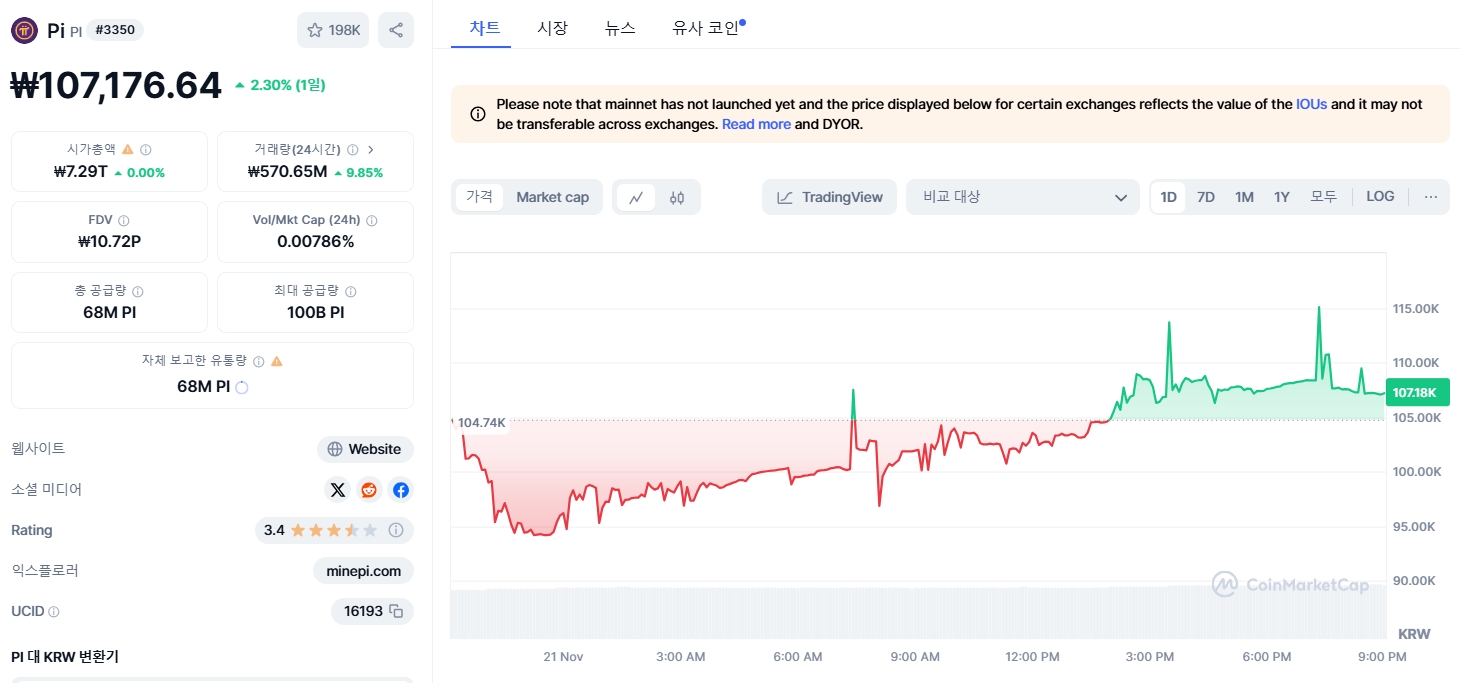Click the #3350 rank badge
The width and height of the screenshot is (1460, 683).
pyautogui.click(x=115, y=30)
